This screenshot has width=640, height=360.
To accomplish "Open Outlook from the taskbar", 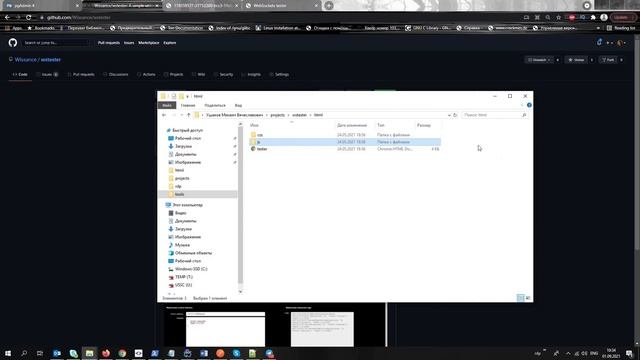I will (57, 353).
